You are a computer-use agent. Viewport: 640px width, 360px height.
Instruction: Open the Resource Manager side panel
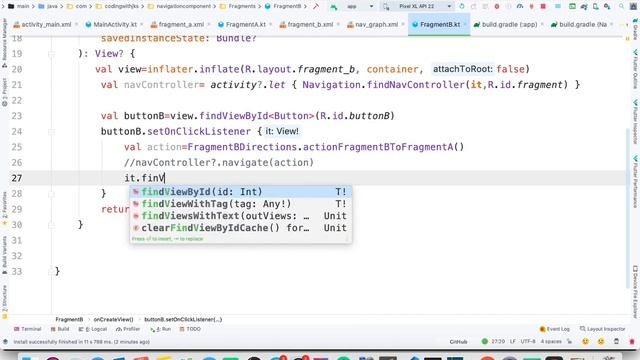click(4, 43)
